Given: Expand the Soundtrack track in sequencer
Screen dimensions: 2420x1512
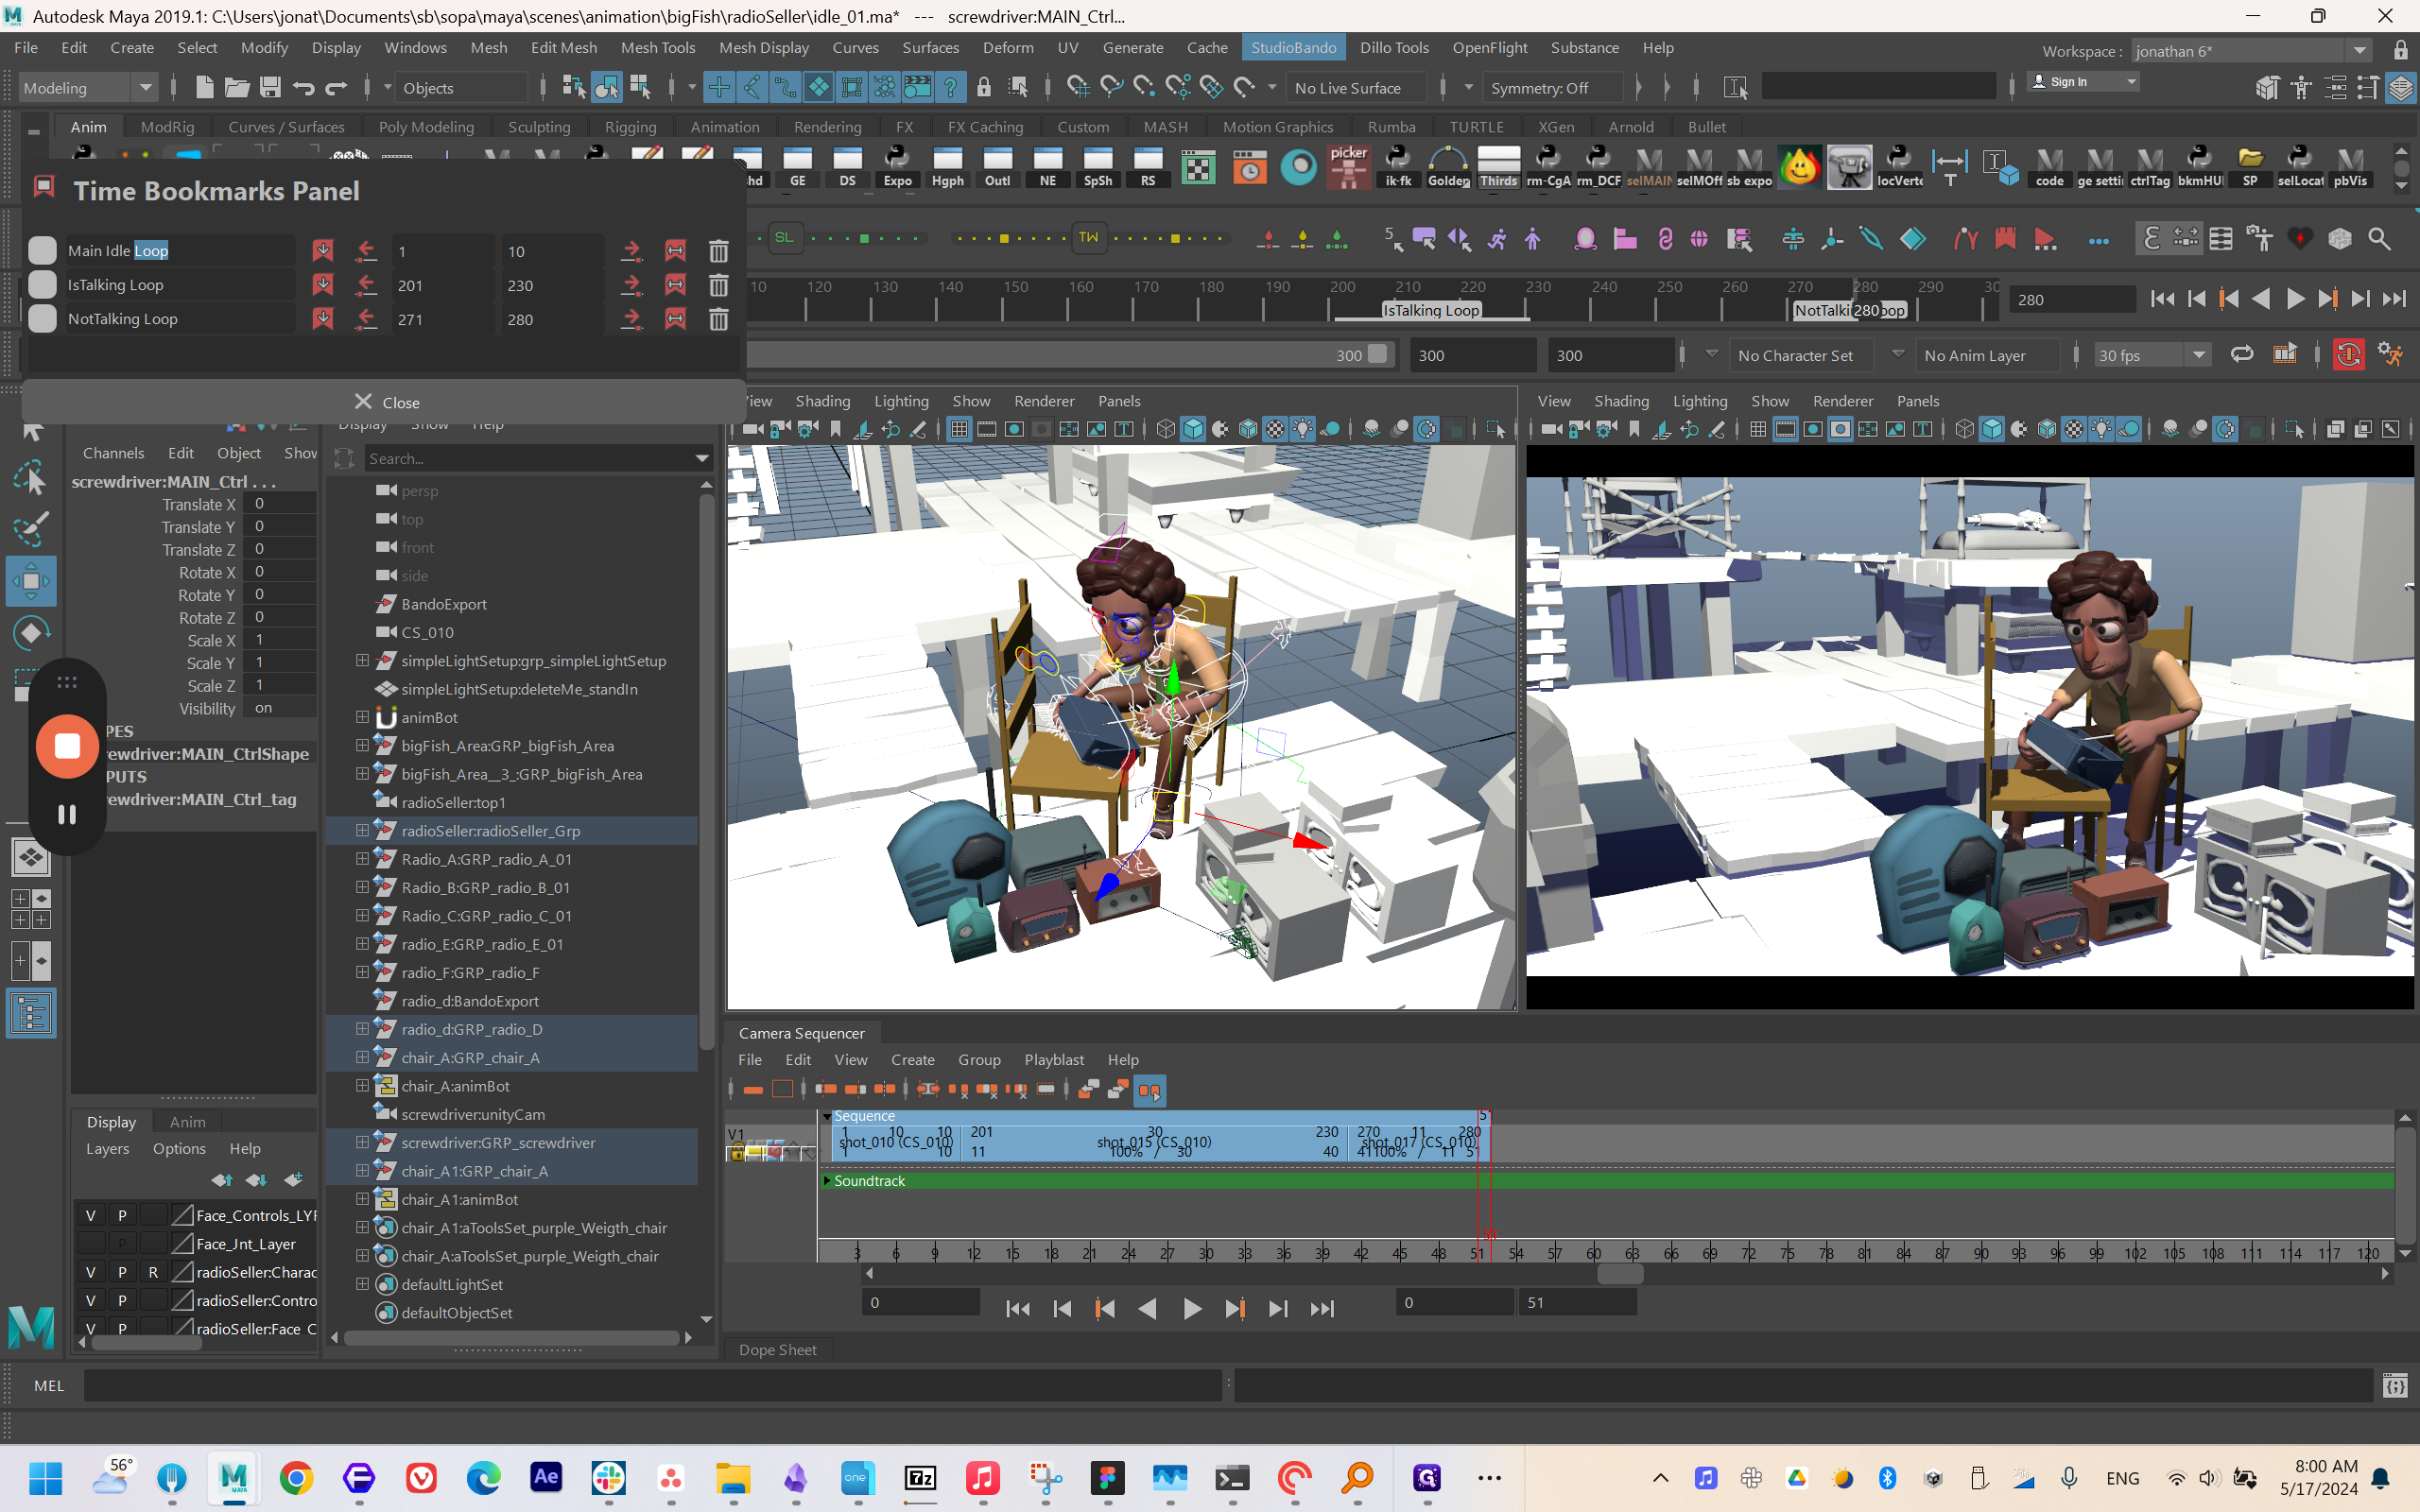Looking at the screenshot, I should [827, 1181].
